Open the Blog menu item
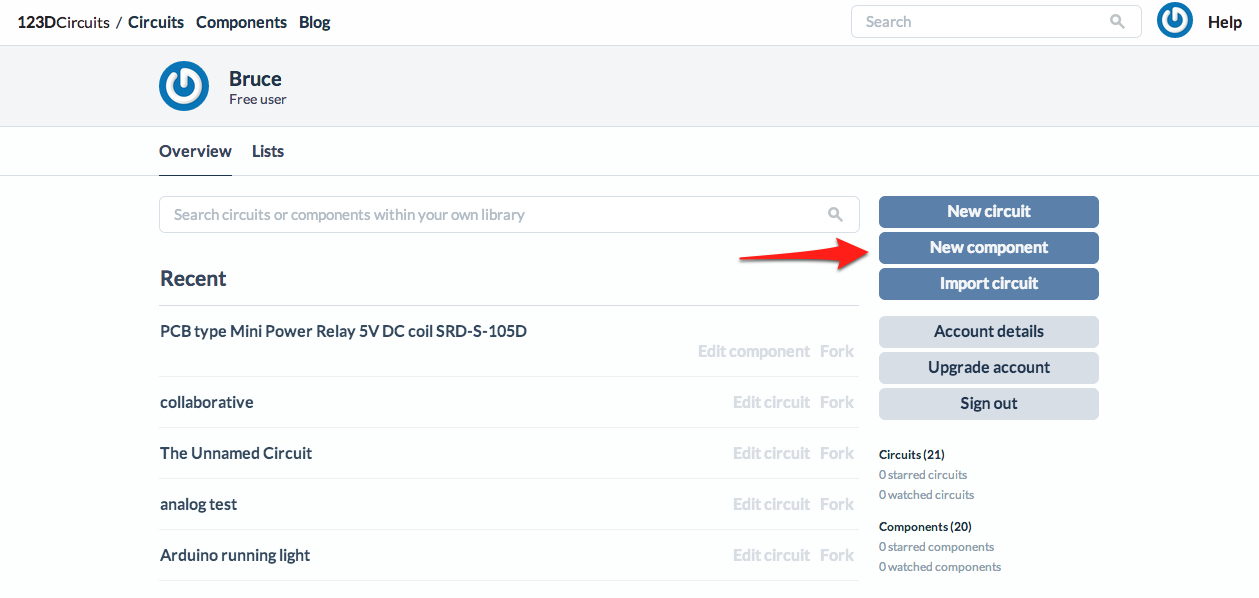 pyautogui.click(x=315, y=22)
